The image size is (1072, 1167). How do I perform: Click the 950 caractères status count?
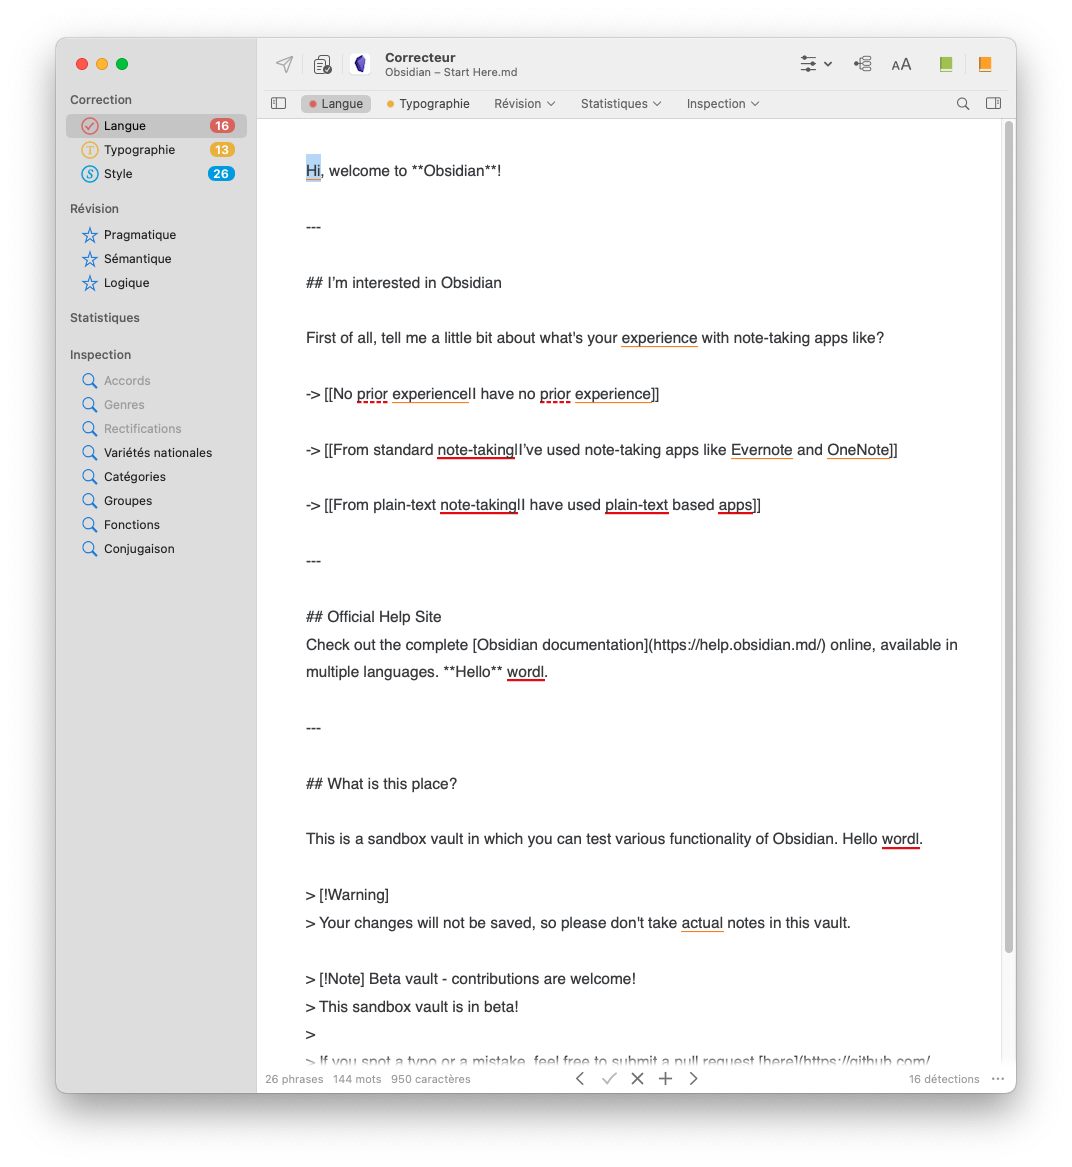(x=431, y=1079)
